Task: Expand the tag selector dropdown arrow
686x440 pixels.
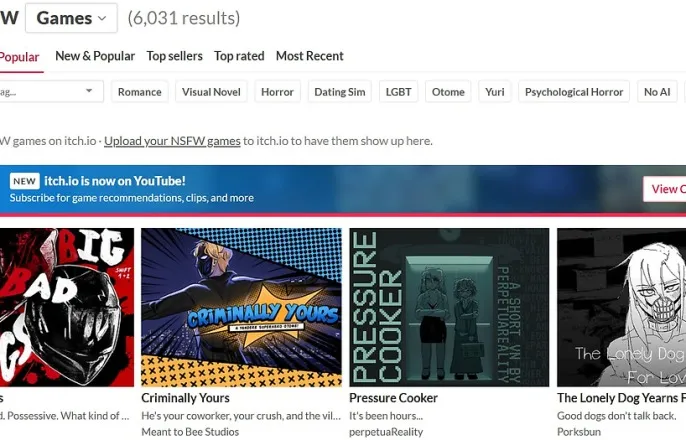Action: click(89, 91)
